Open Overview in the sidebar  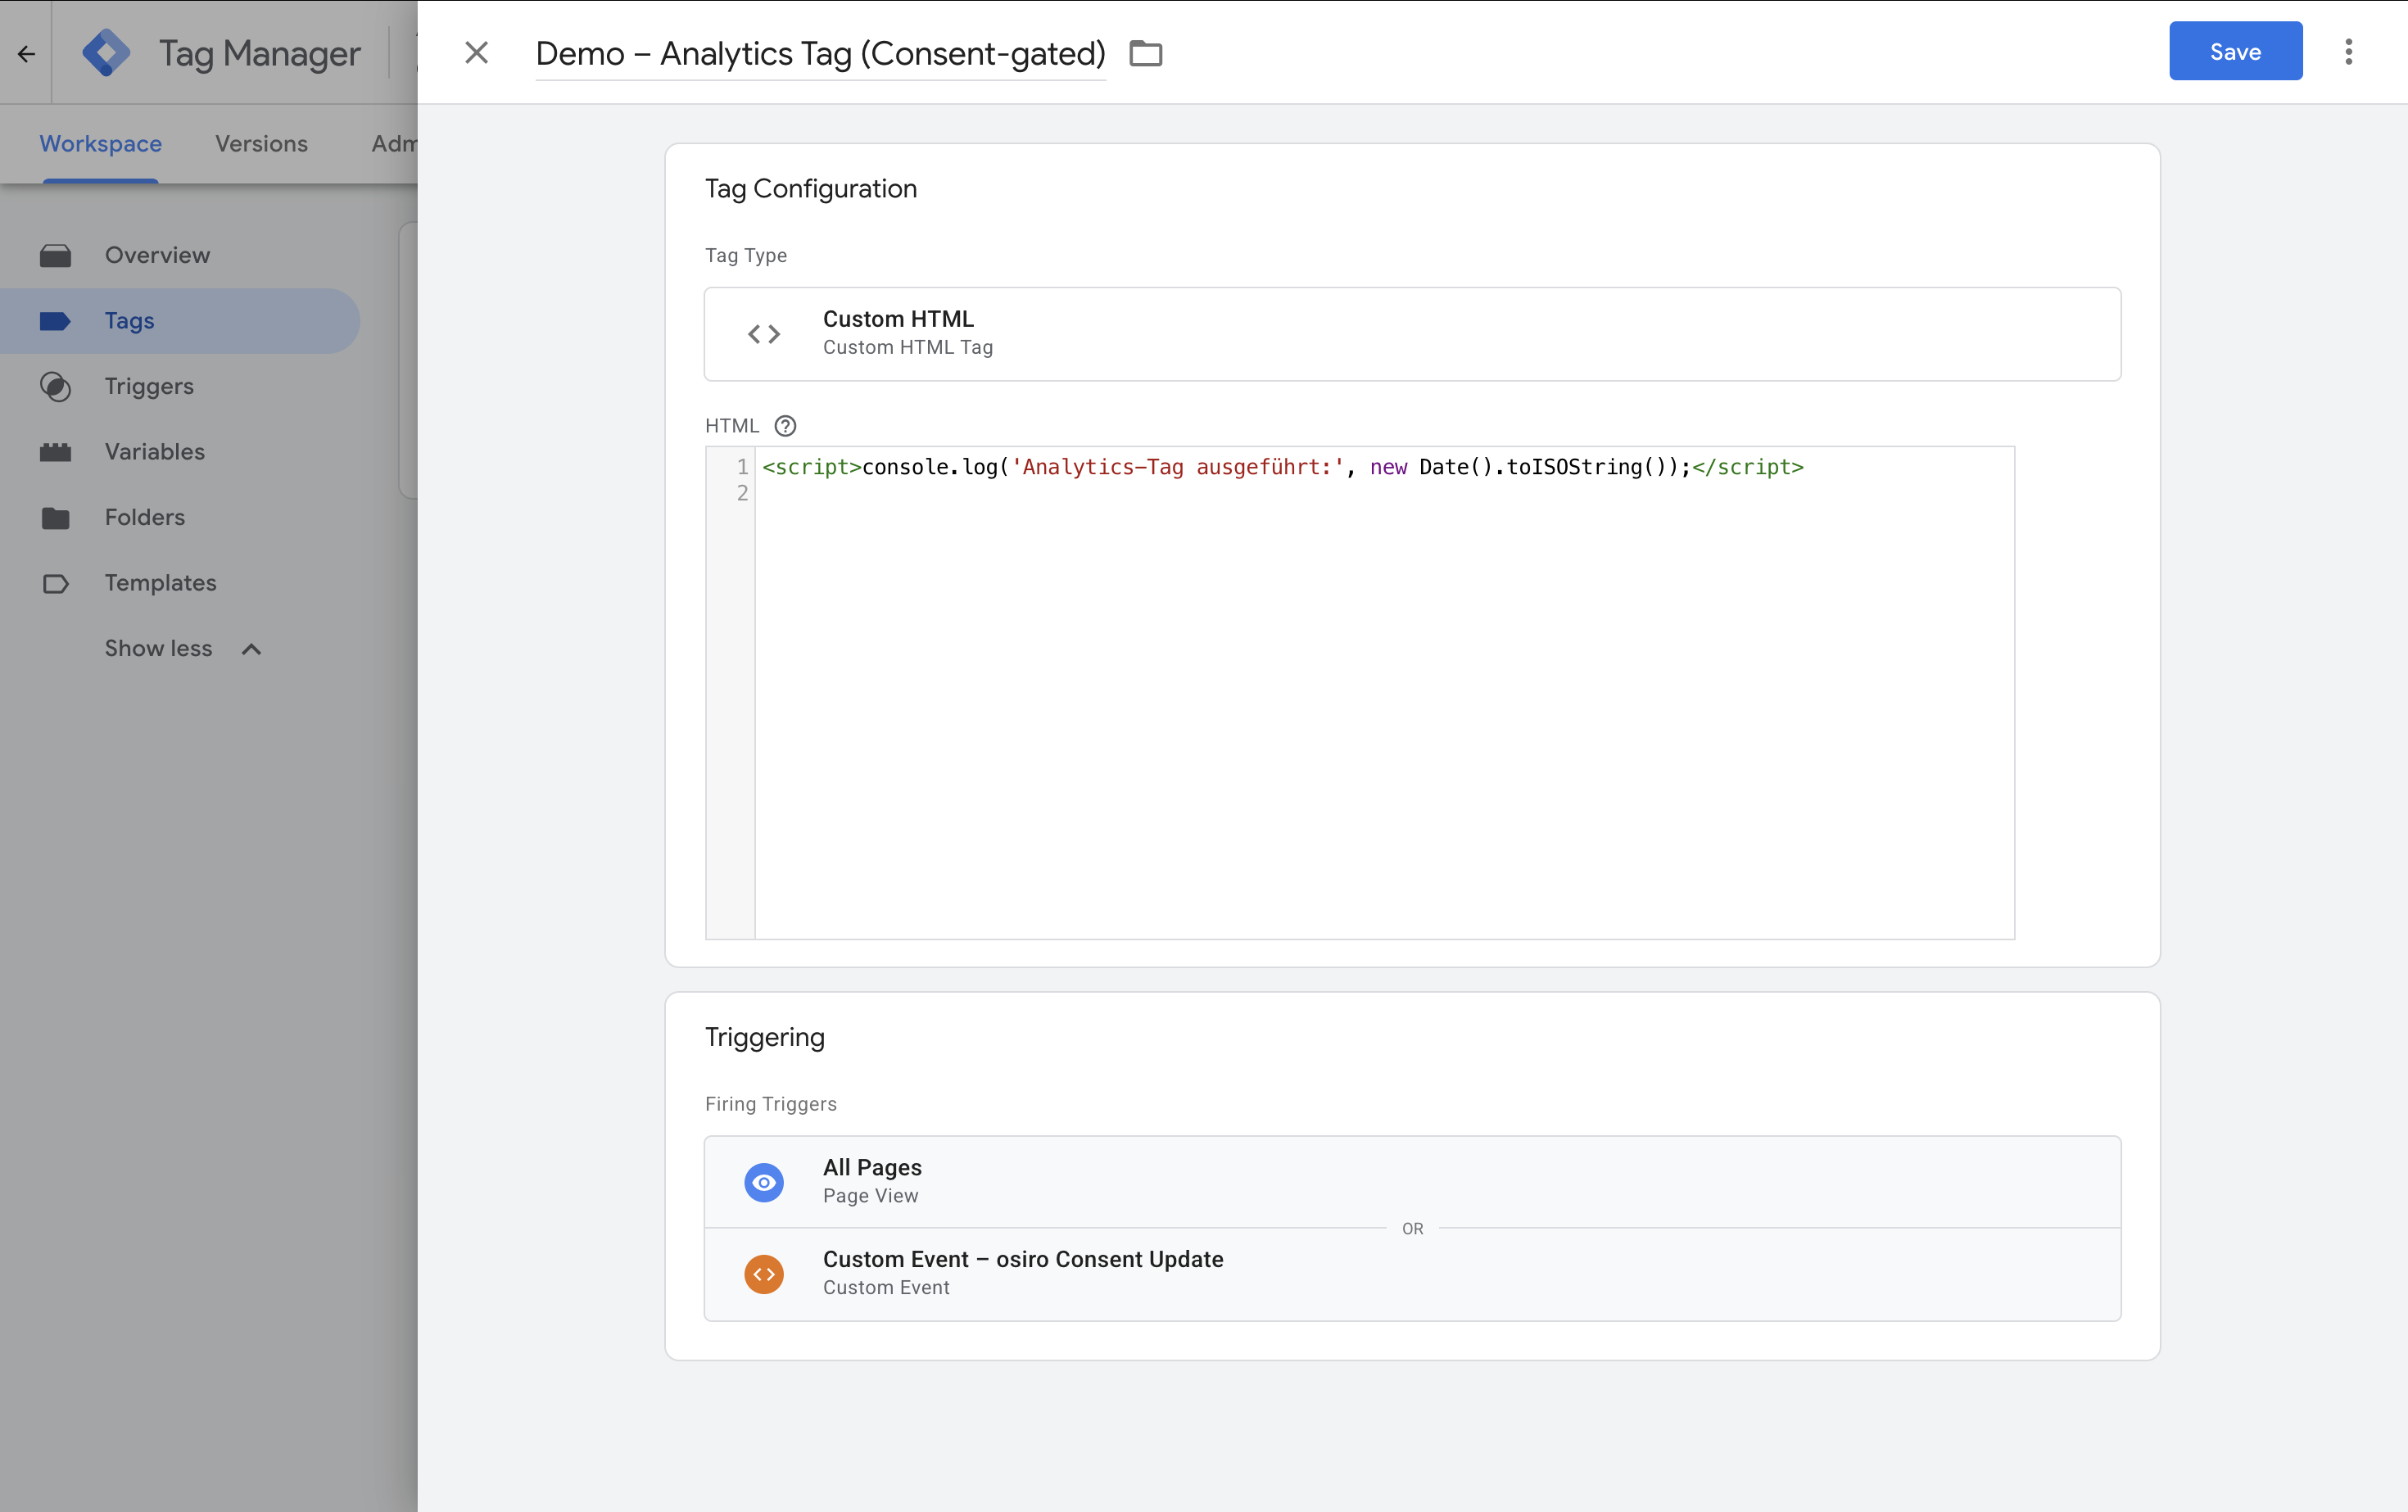tap(180, 255)
